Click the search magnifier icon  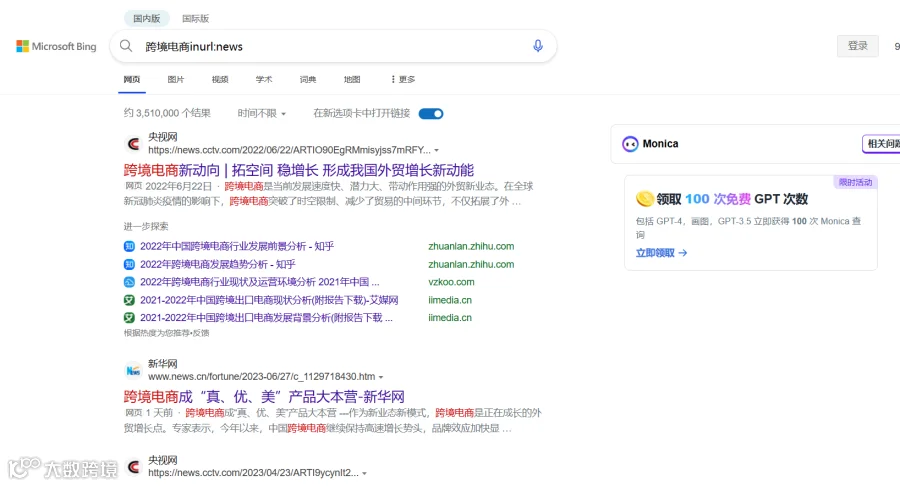(126, 46)
